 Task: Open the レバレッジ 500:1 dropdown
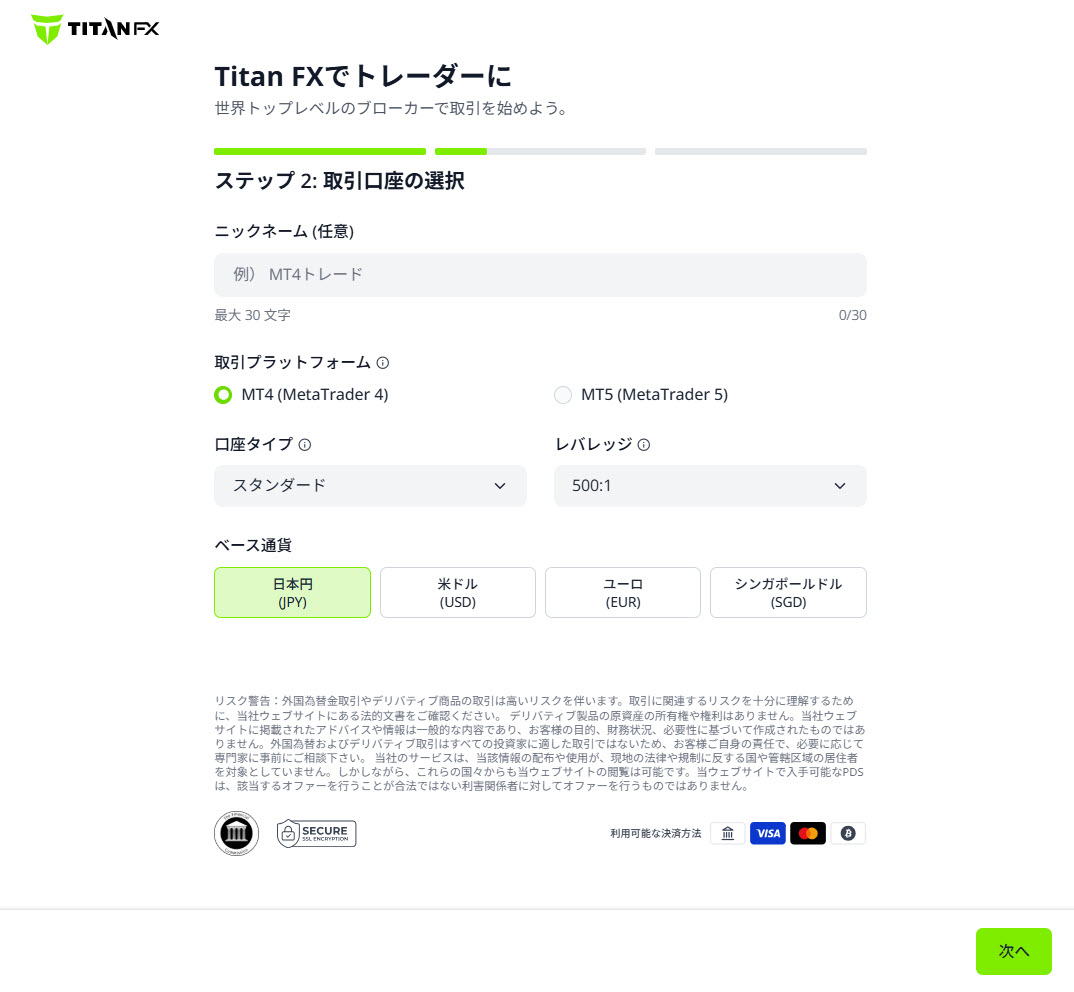(x=710, y=486)
